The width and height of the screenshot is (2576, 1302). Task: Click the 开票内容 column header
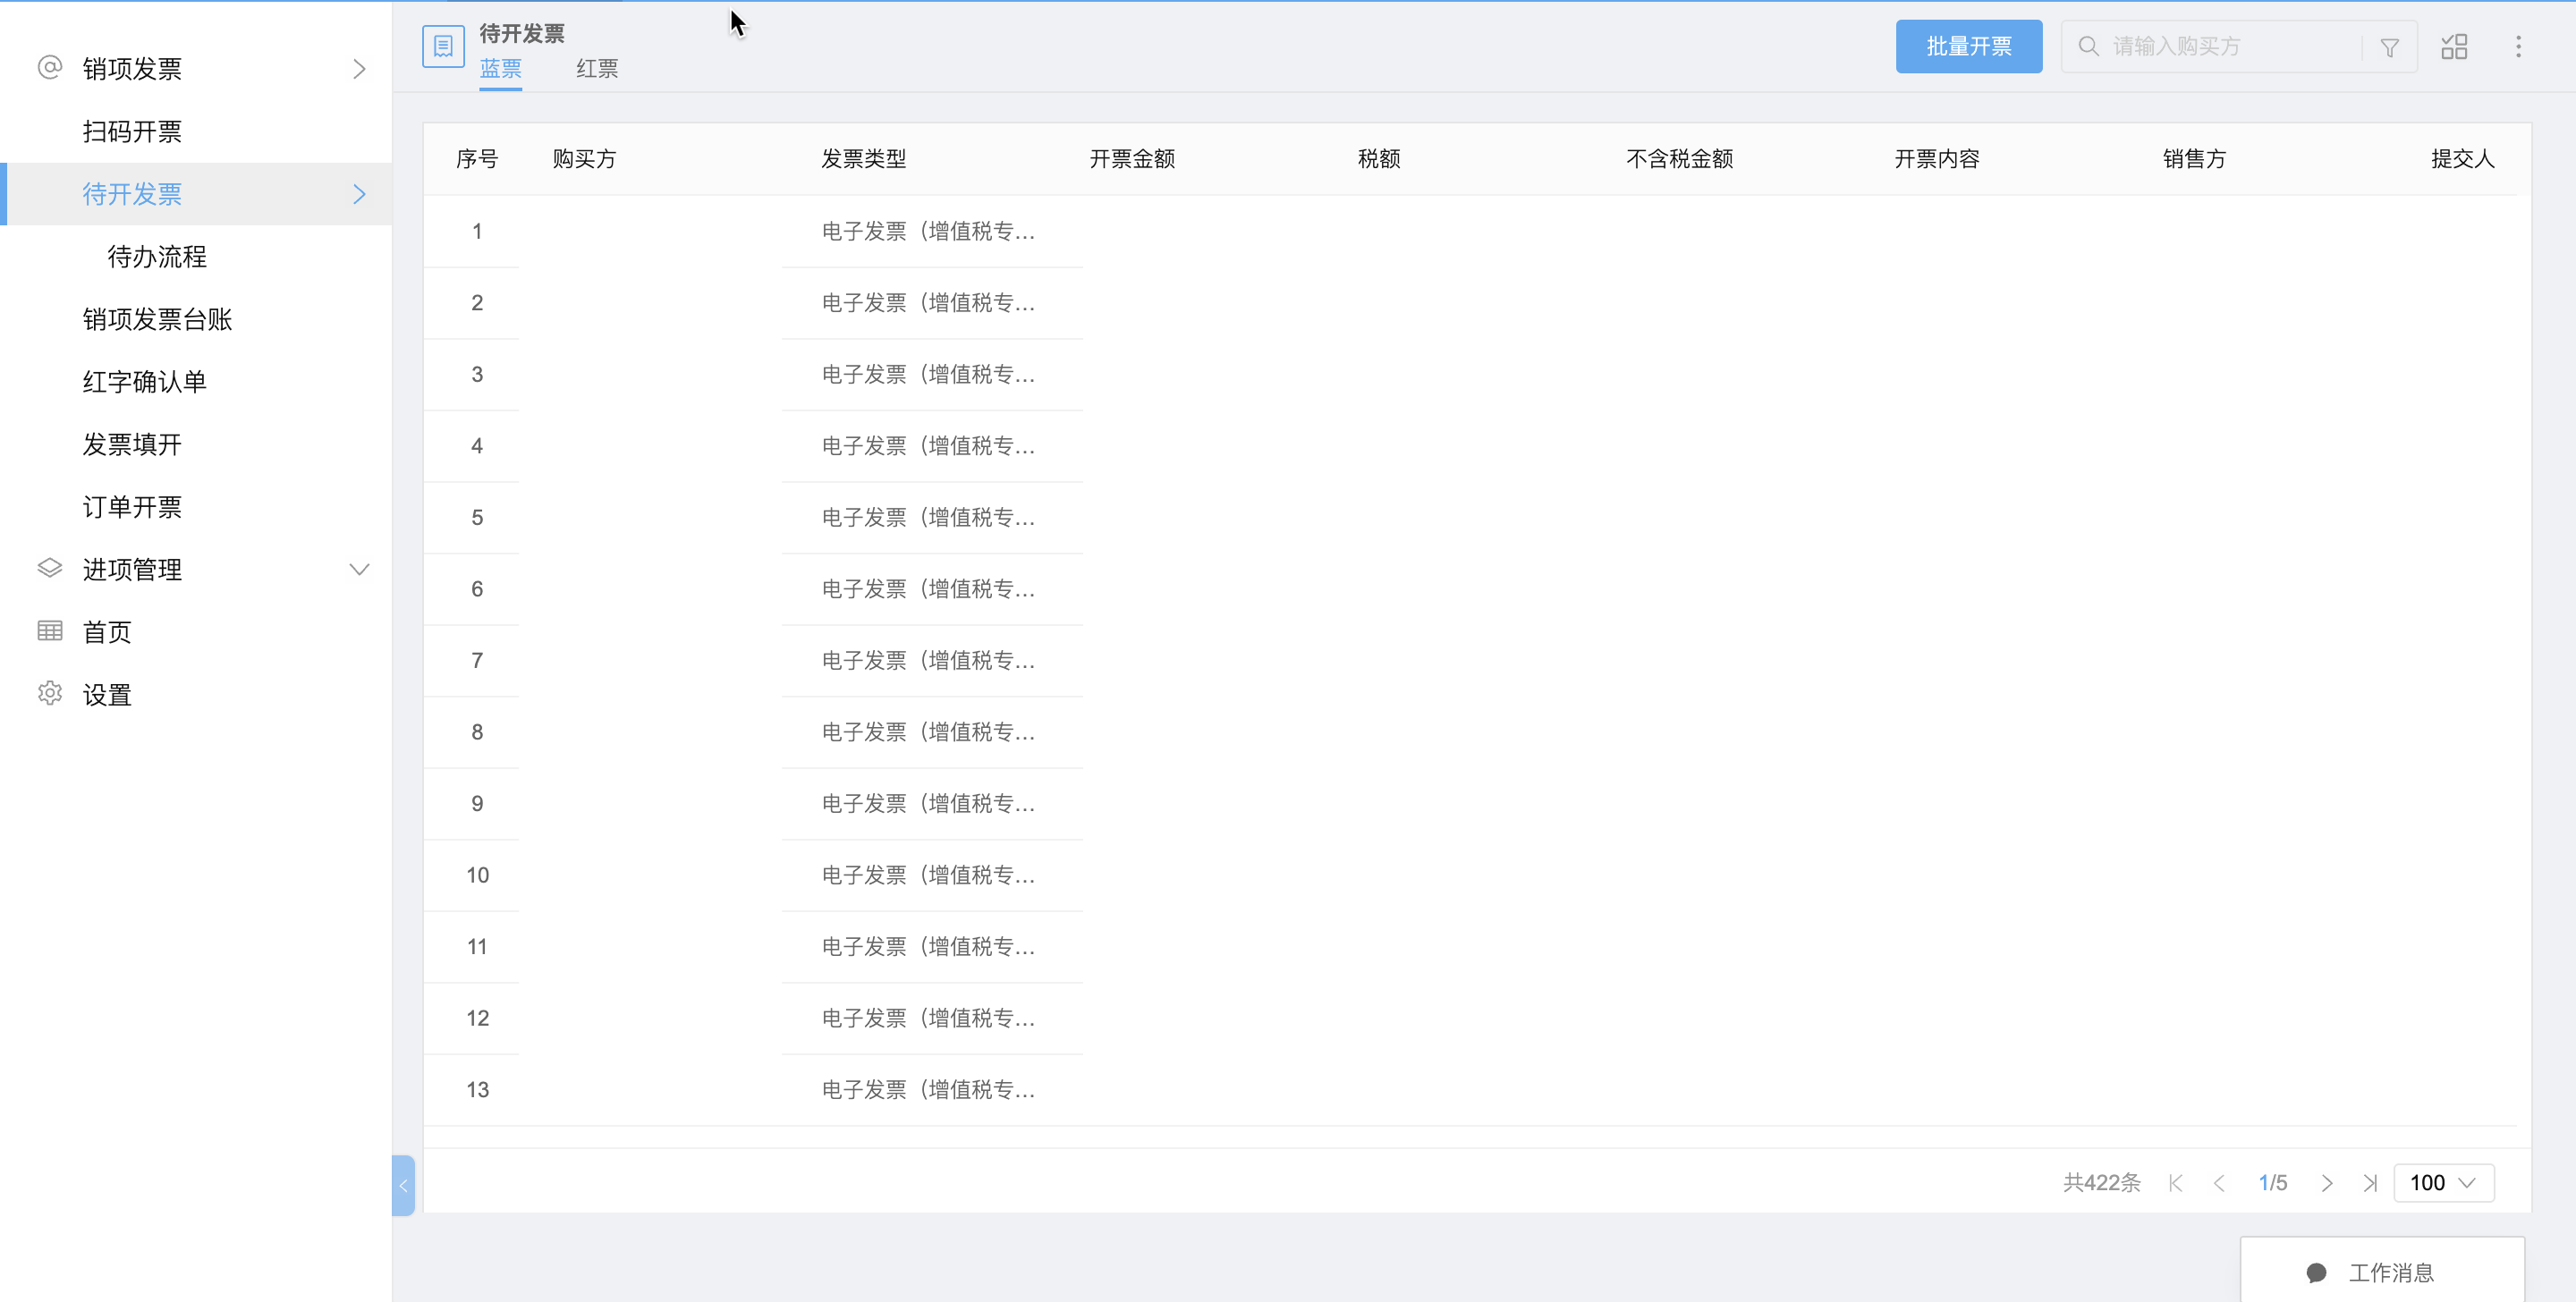point(1937,158)
